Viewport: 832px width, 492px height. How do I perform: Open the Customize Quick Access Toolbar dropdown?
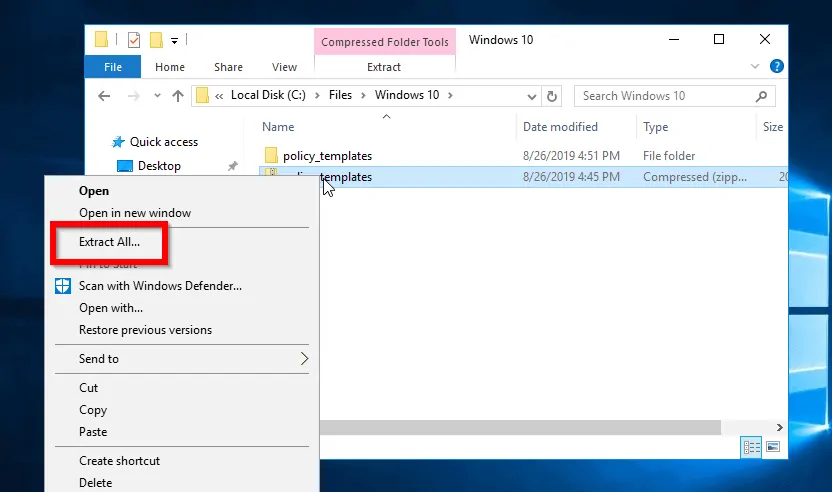(x=174, y=41)
